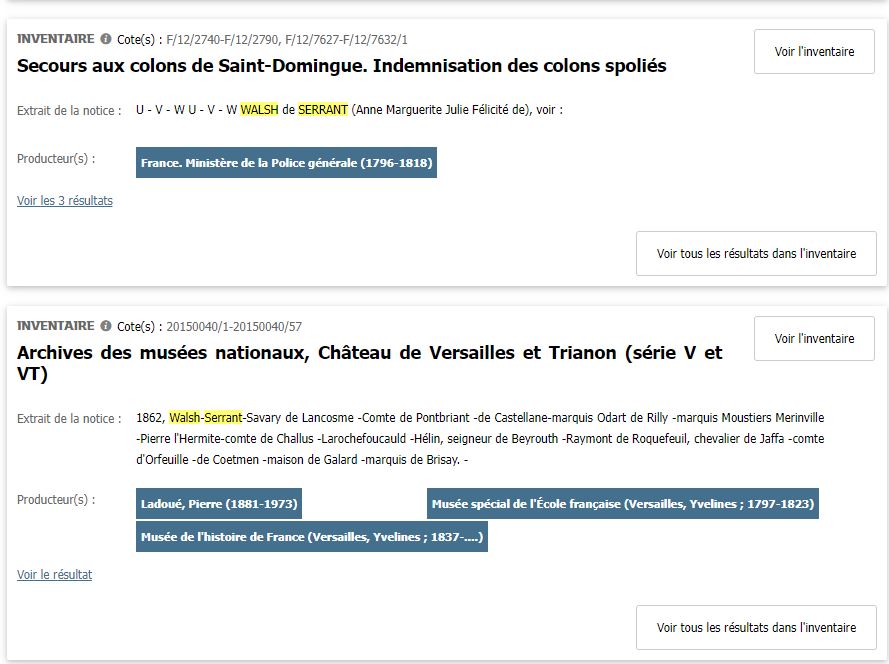
Task: Click the highlighted SERRANT keyword in the first extract
Action: [323, 110]
